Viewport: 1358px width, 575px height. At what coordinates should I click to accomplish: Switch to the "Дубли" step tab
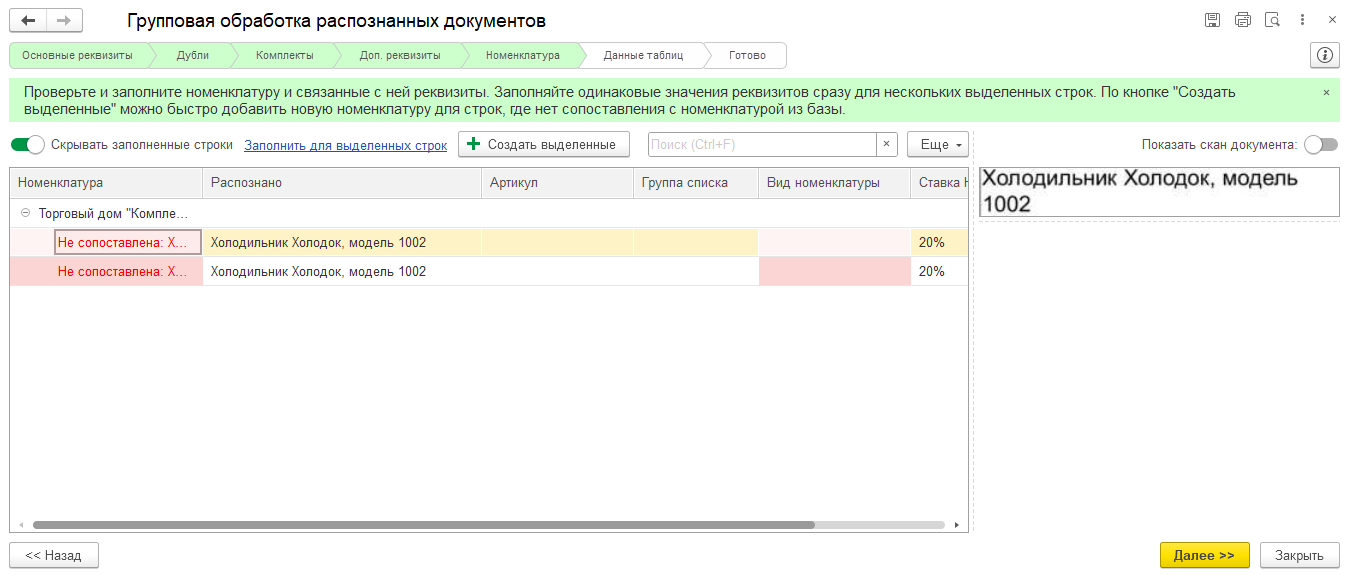point(192,55)
